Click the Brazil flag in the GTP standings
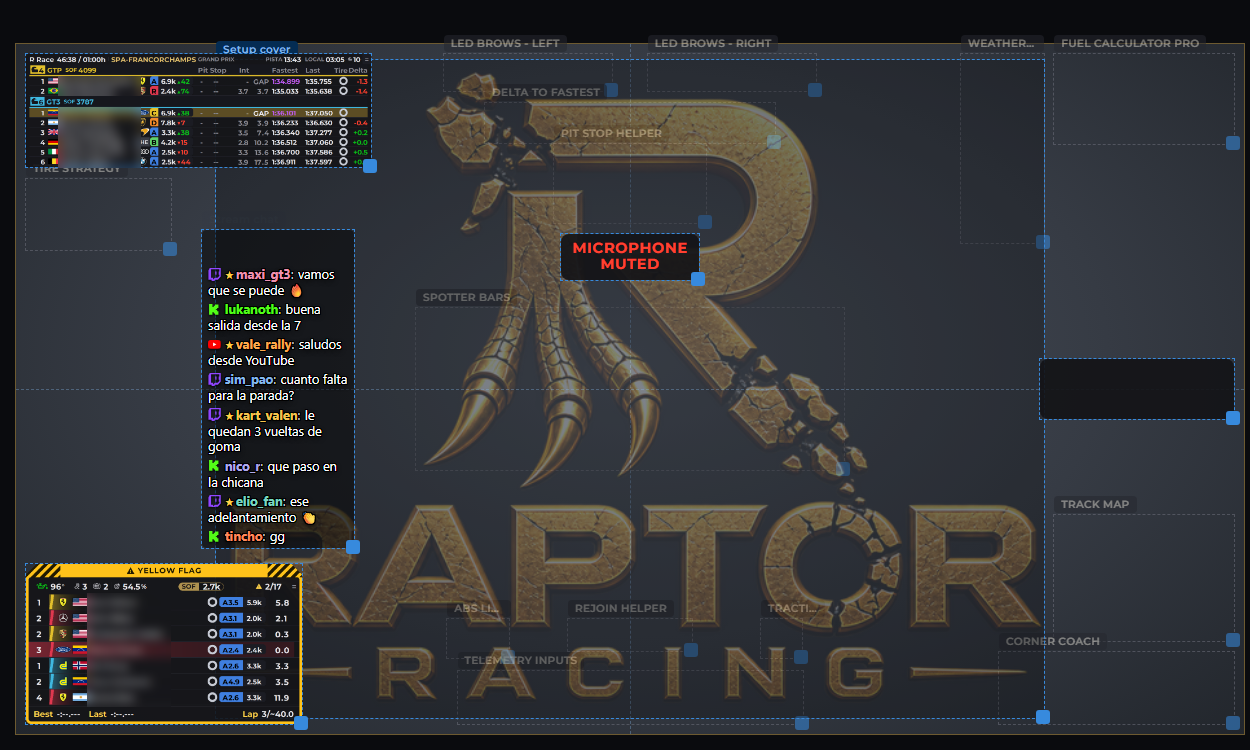Screen dimensions: 1250x750 tap(53, 91)
